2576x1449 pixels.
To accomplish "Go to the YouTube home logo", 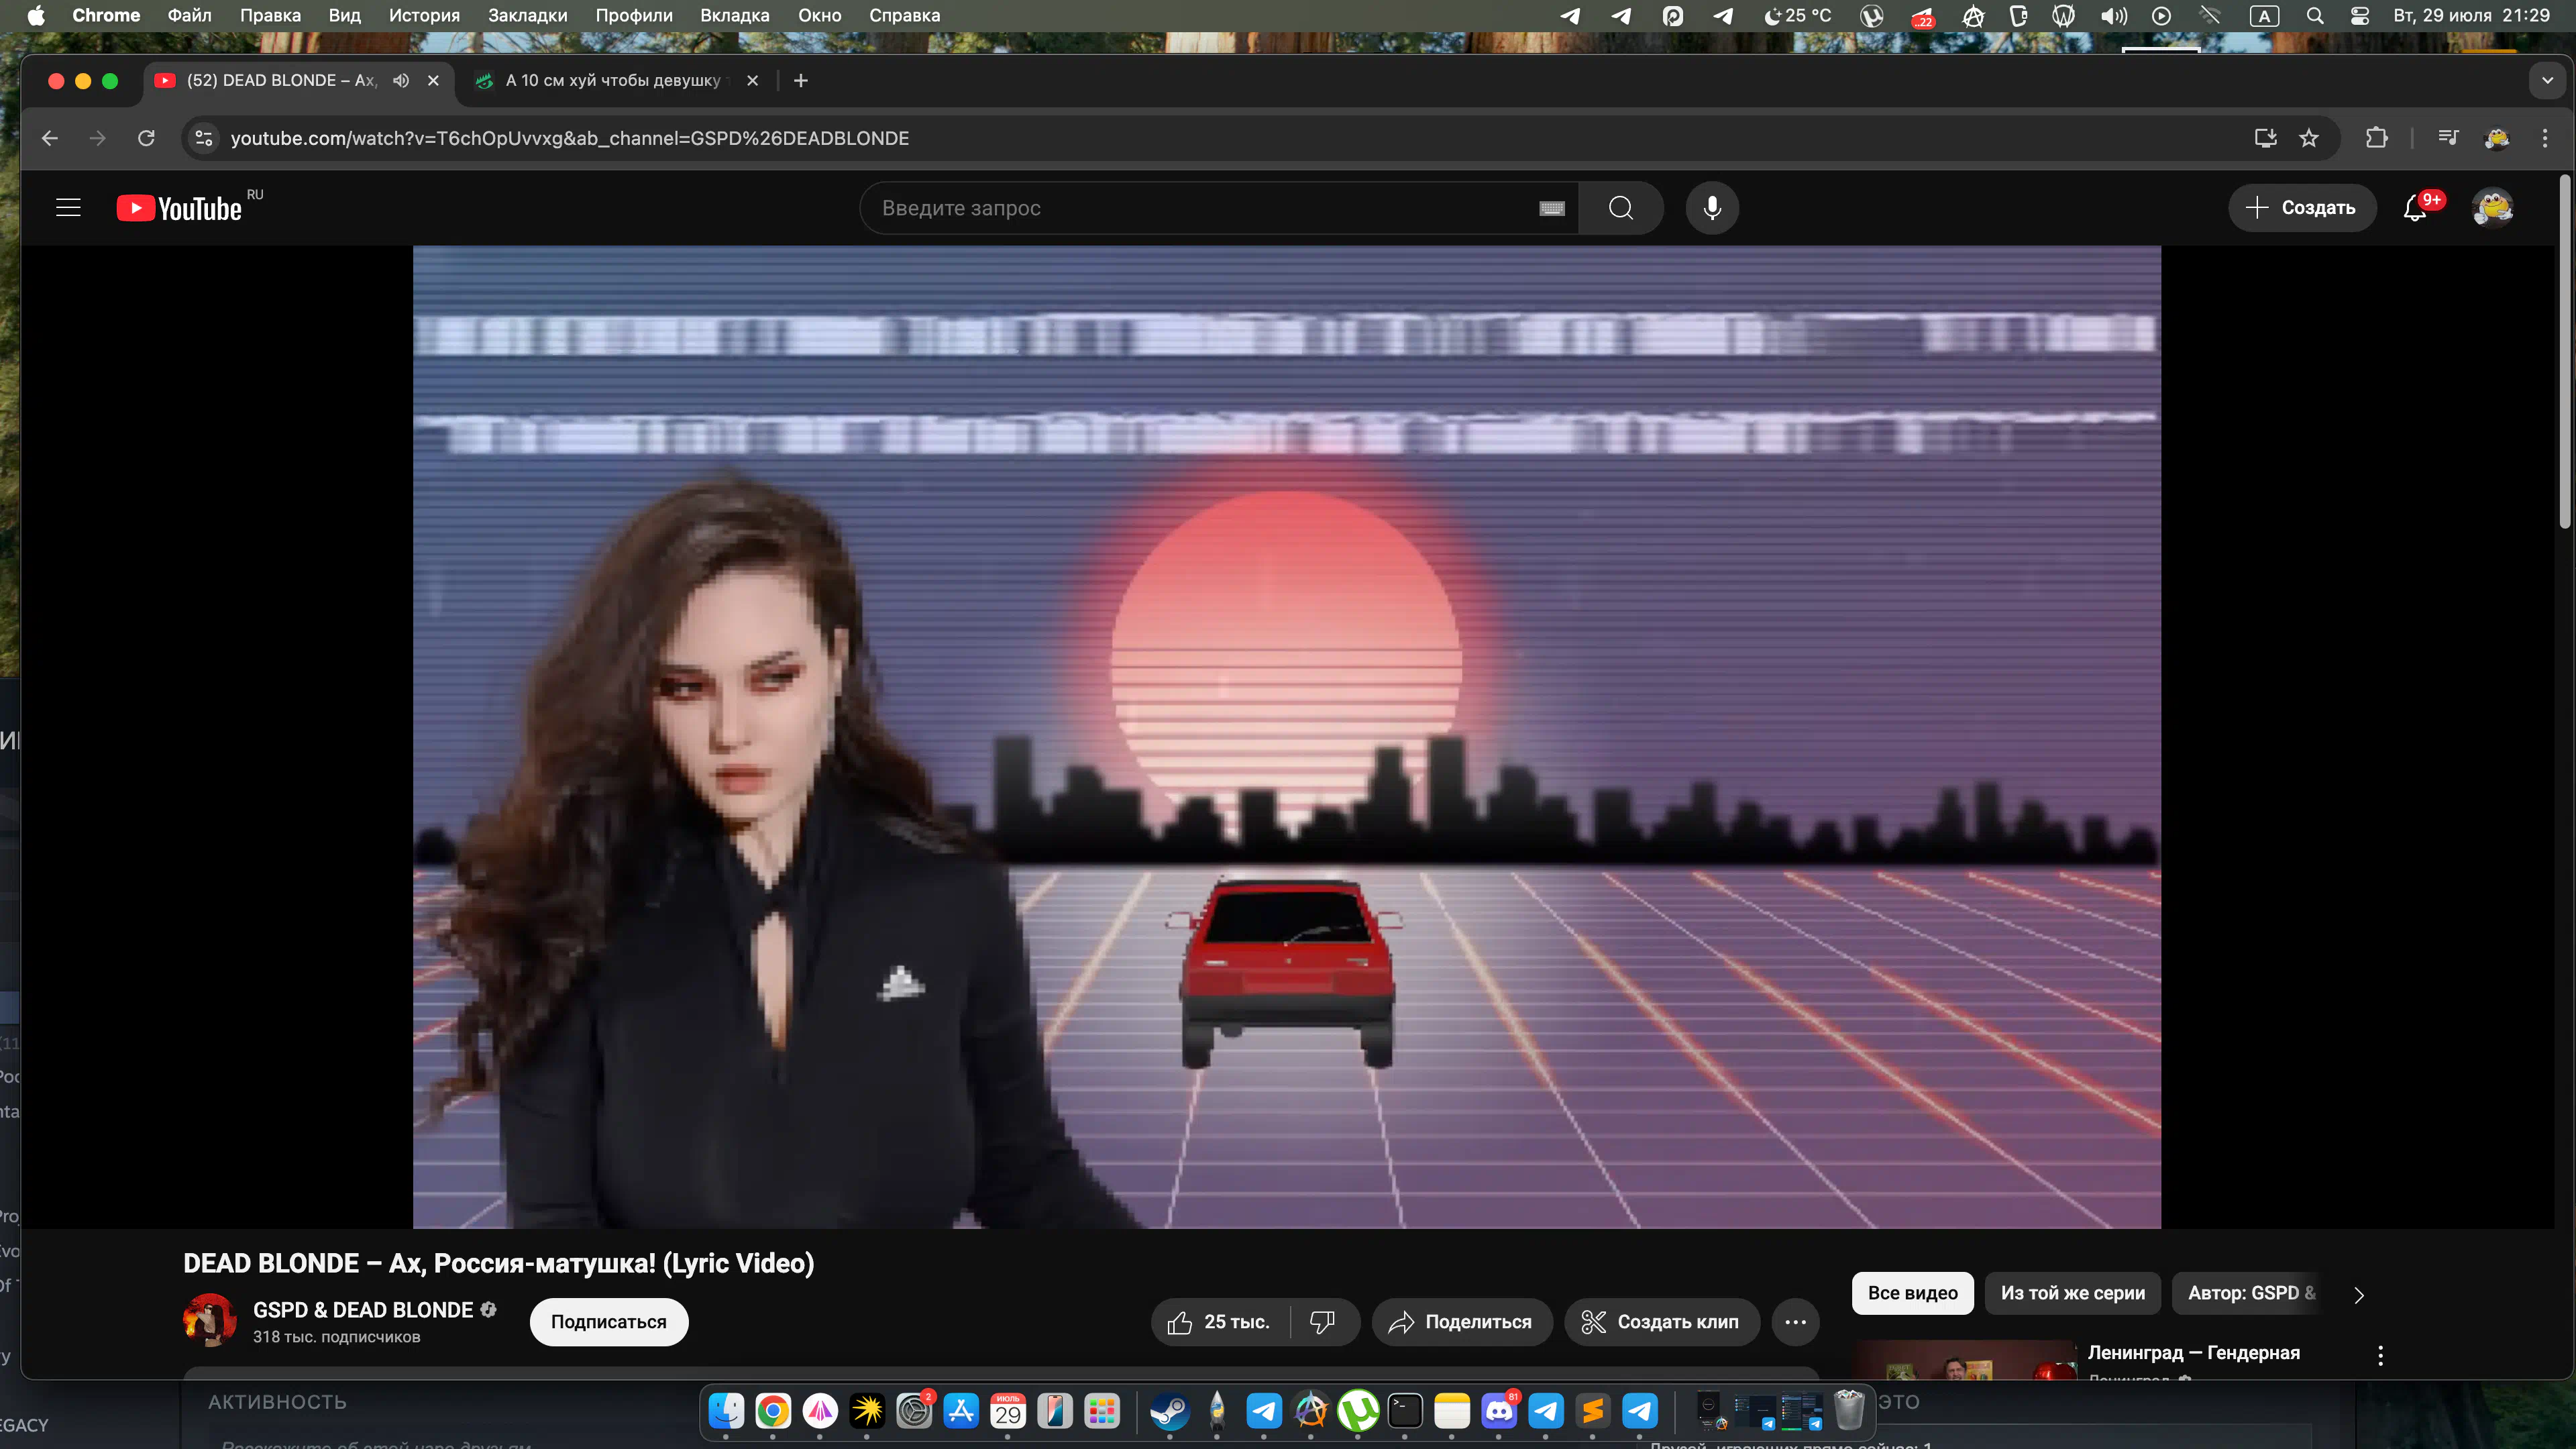I will pos(180,208).
